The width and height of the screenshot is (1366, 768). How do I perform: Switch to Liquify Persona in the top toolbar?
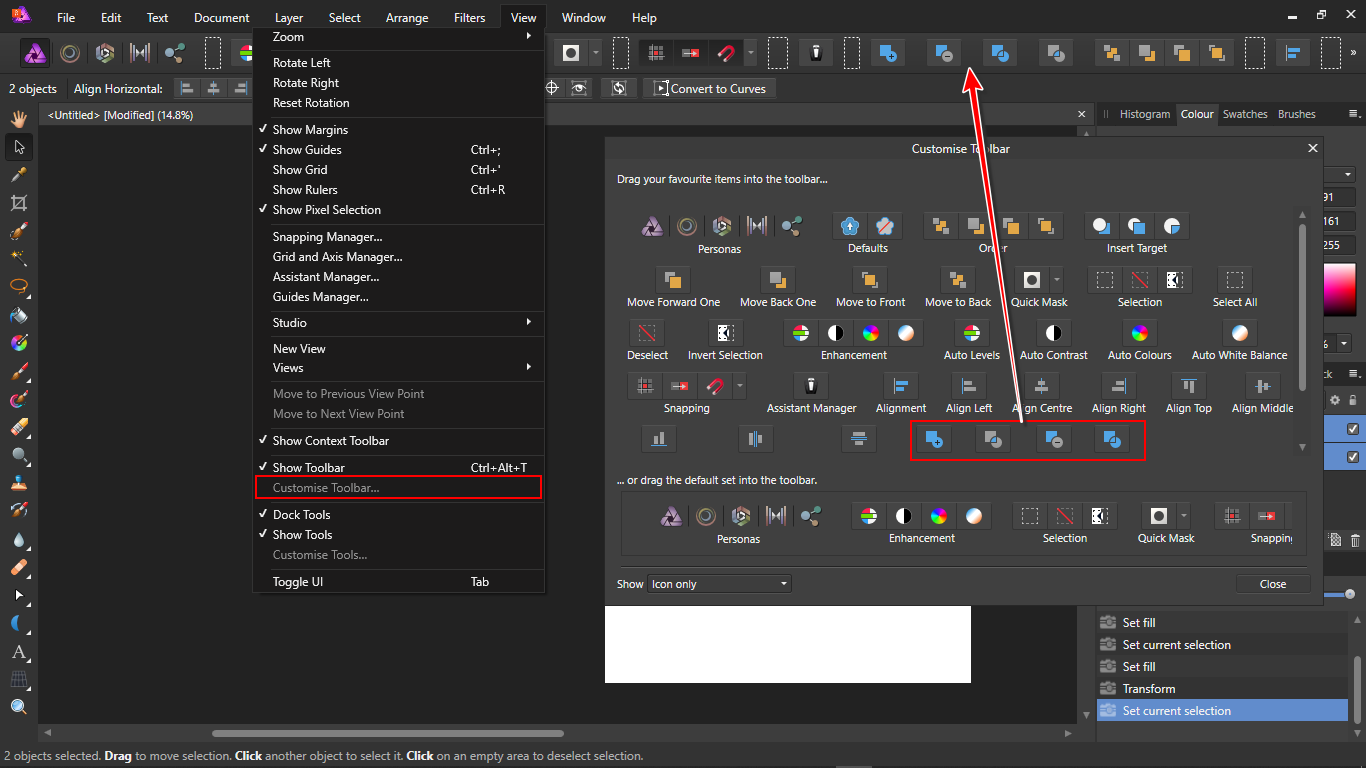click(70, 53)
